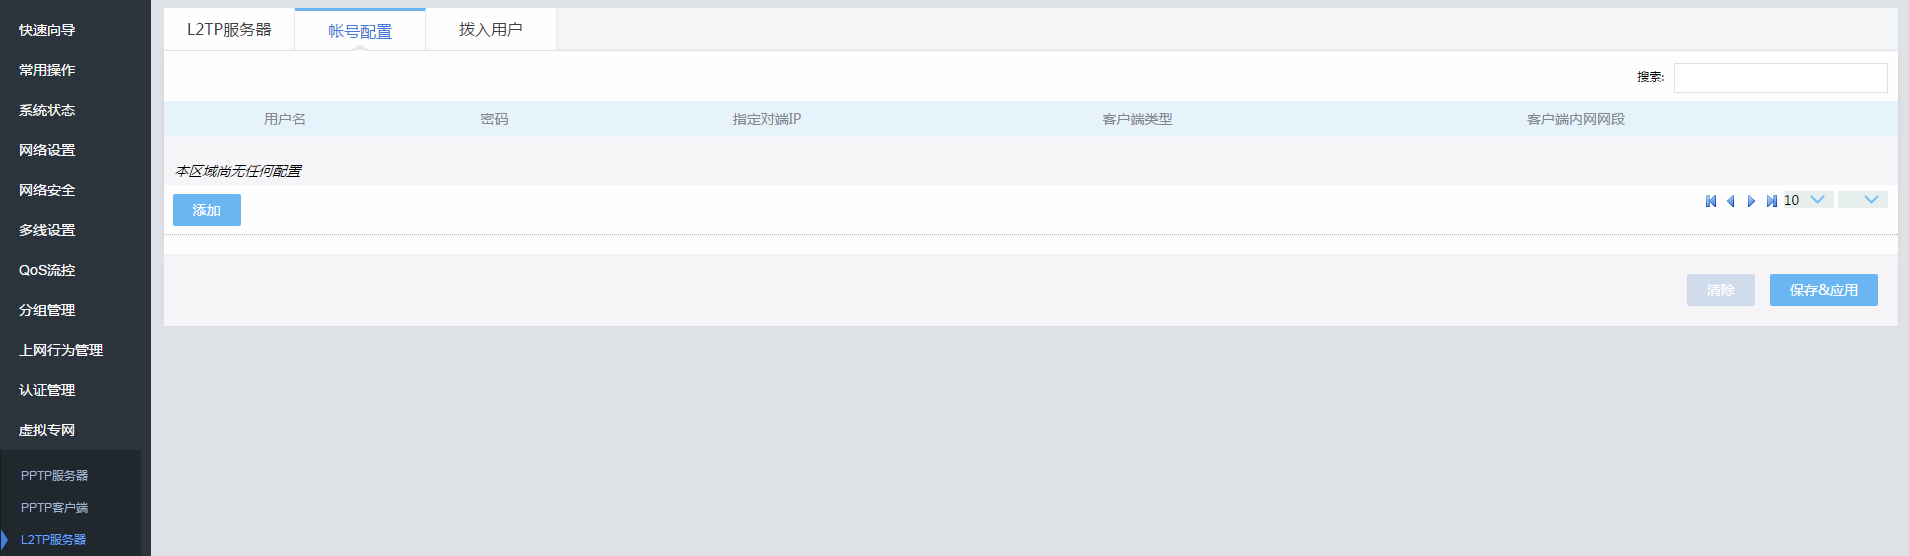1909x556 pixels.
Task: Click the 保存&应用 button
Action: 1823,290
